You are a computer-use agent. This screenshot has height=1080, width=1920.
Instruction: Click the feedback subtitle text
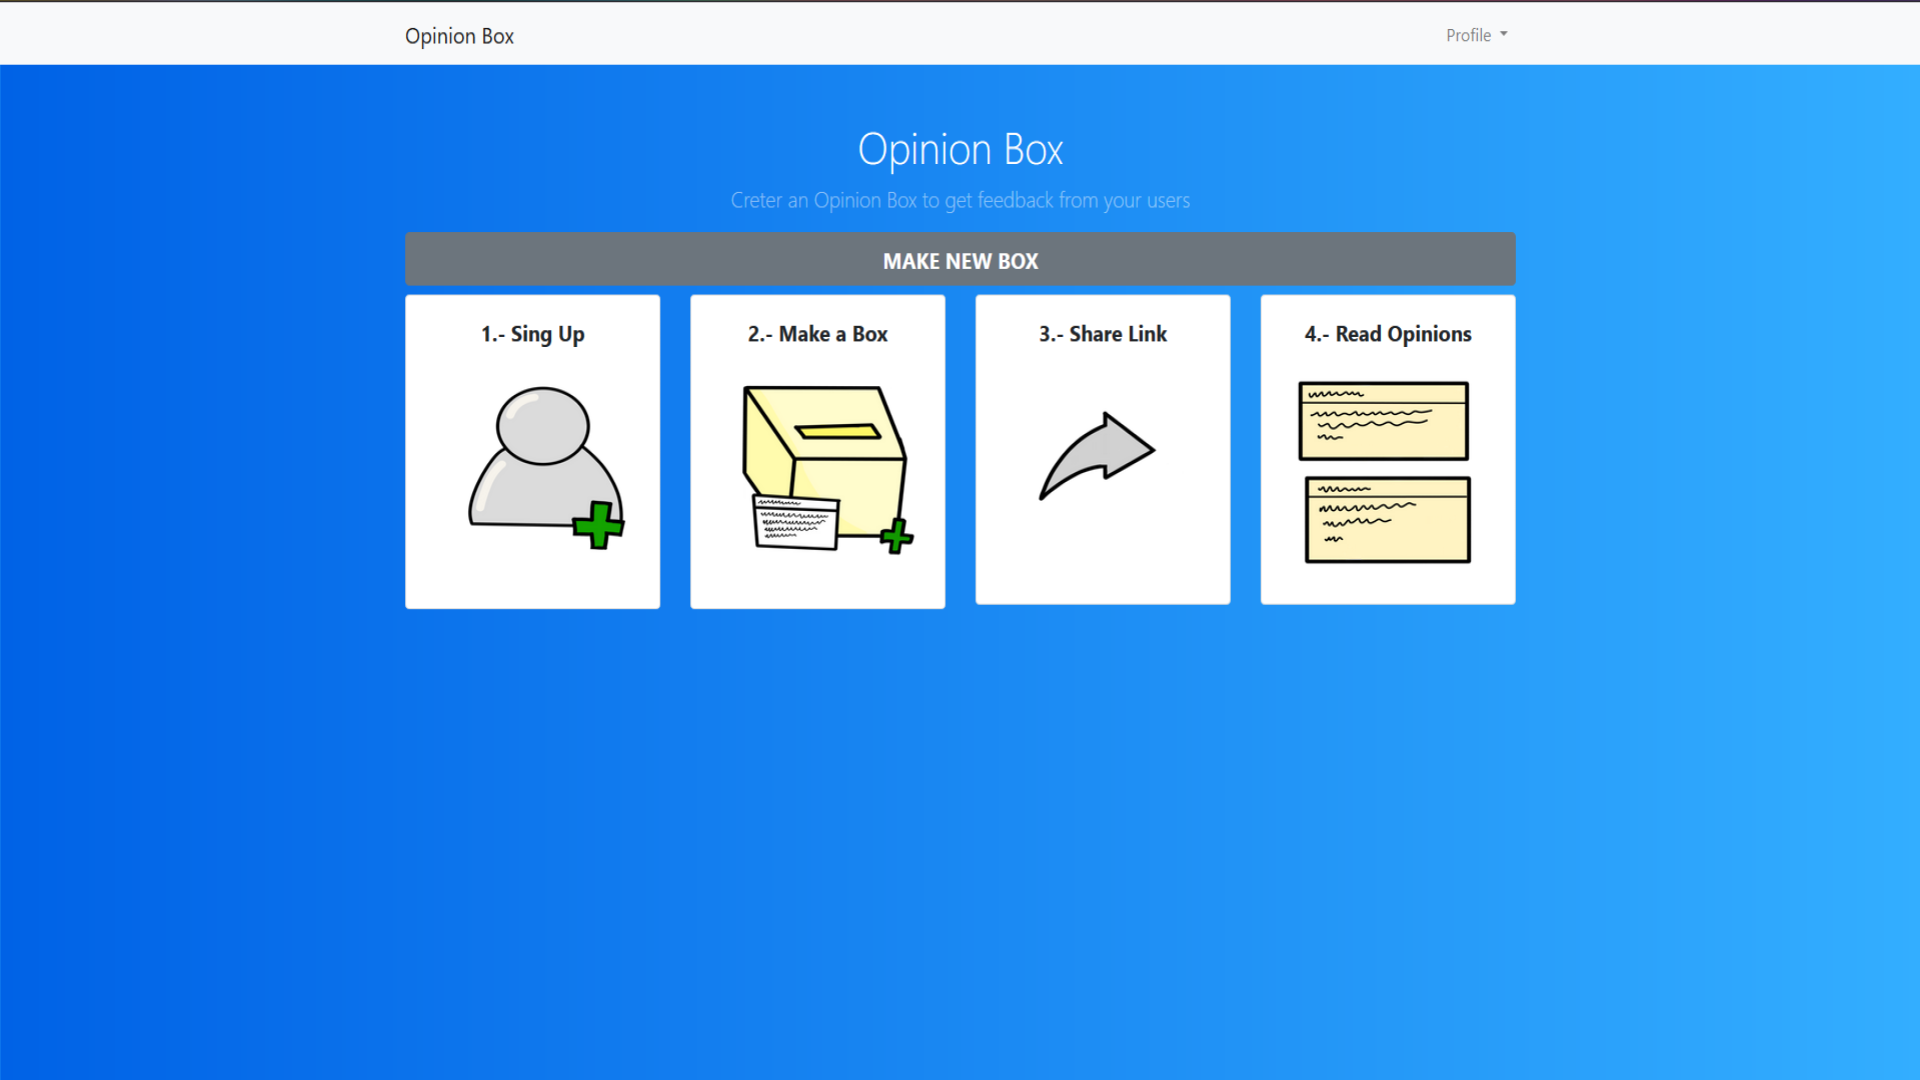click(x=960, y=200)
